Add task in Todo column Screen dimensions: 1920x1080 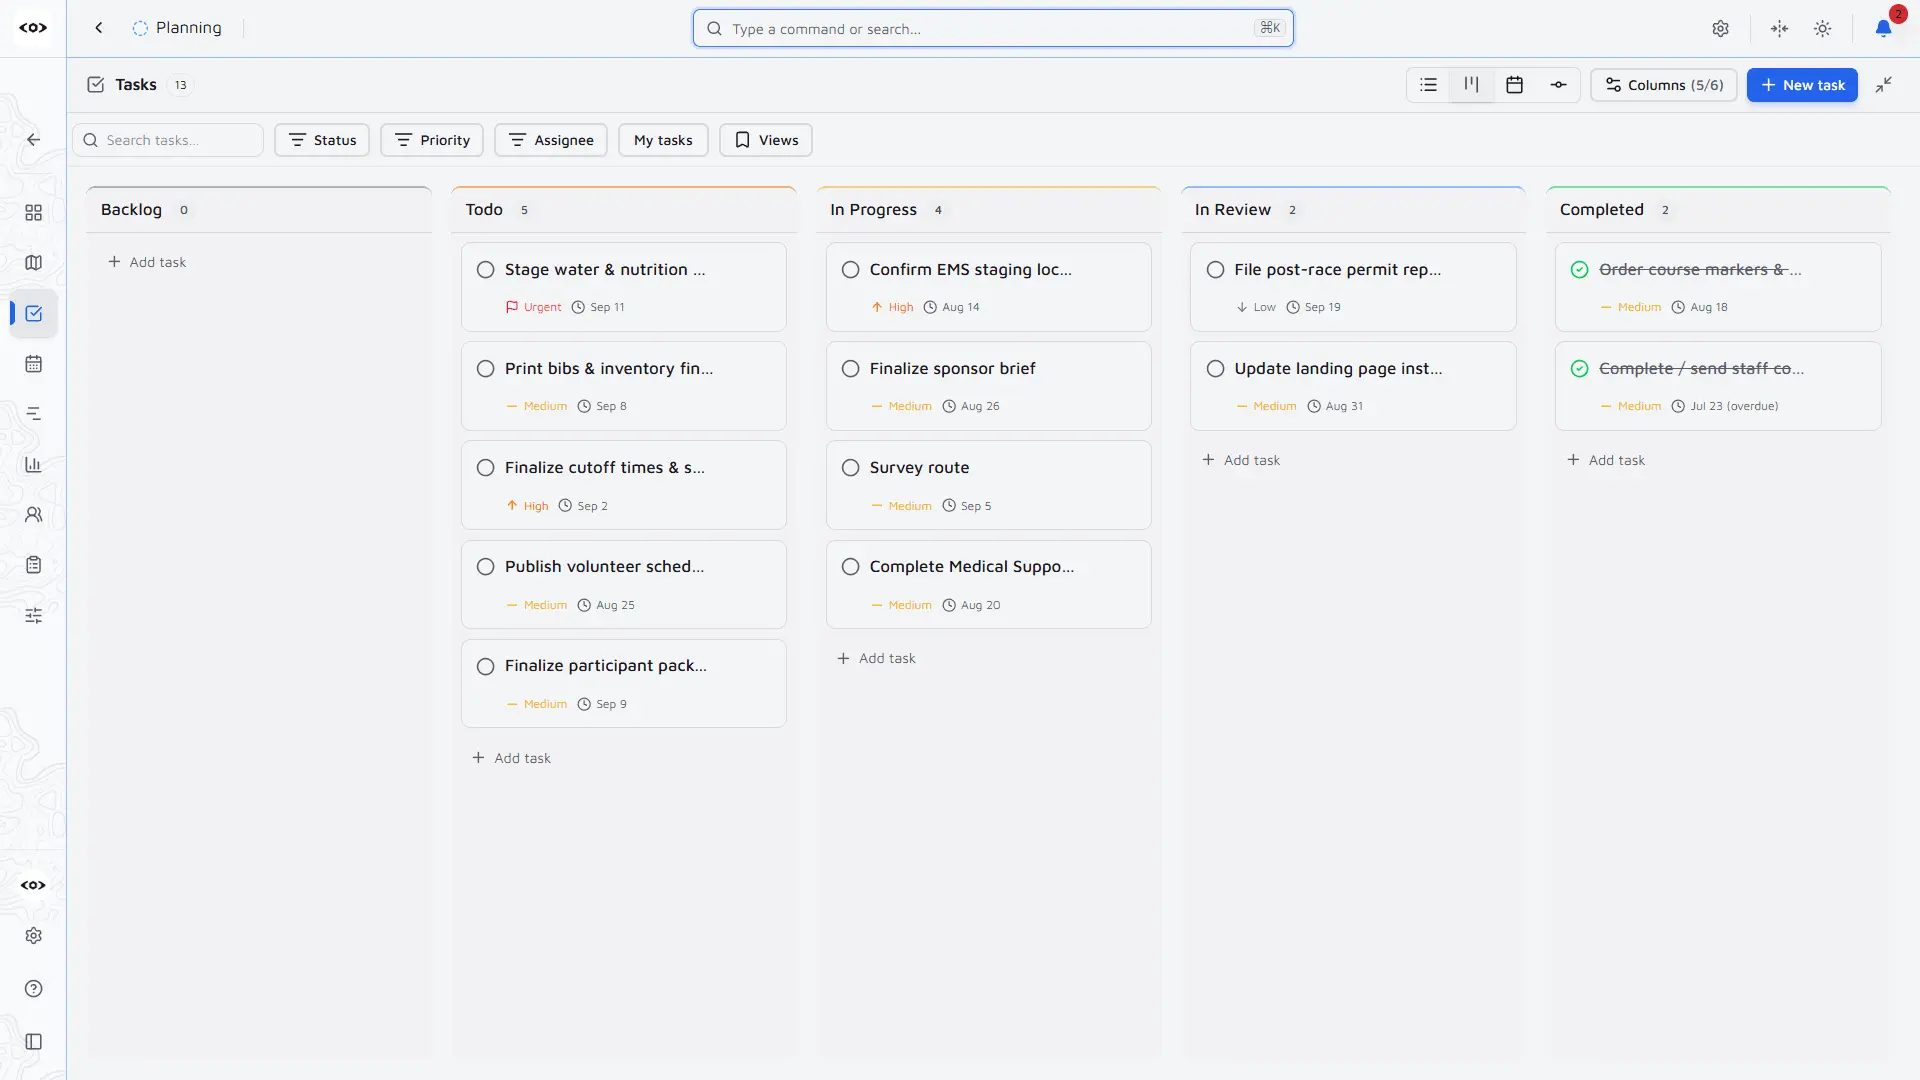[512, 758]
